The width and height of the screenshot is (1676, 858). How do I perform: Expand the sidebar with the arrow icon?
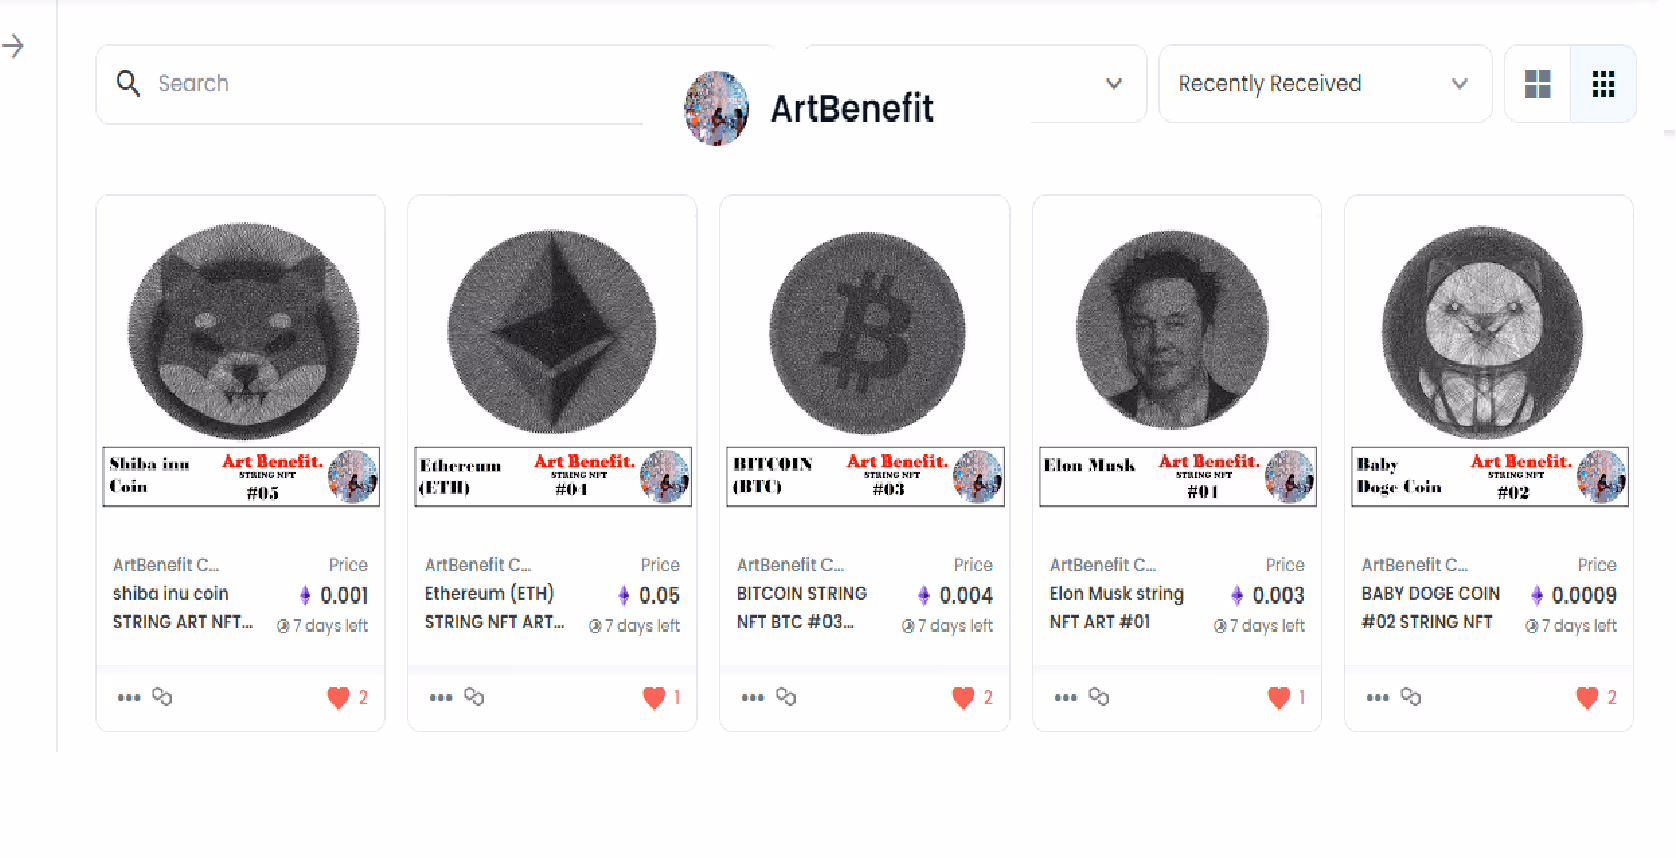pos(14,45)
